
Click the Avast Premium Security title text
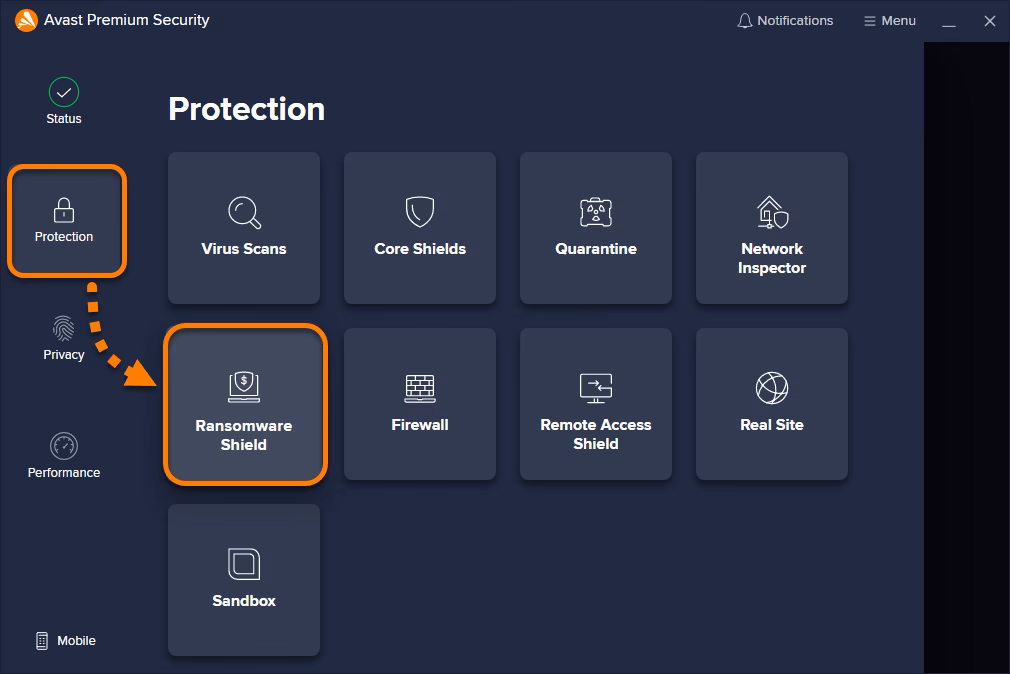[127, 20]
